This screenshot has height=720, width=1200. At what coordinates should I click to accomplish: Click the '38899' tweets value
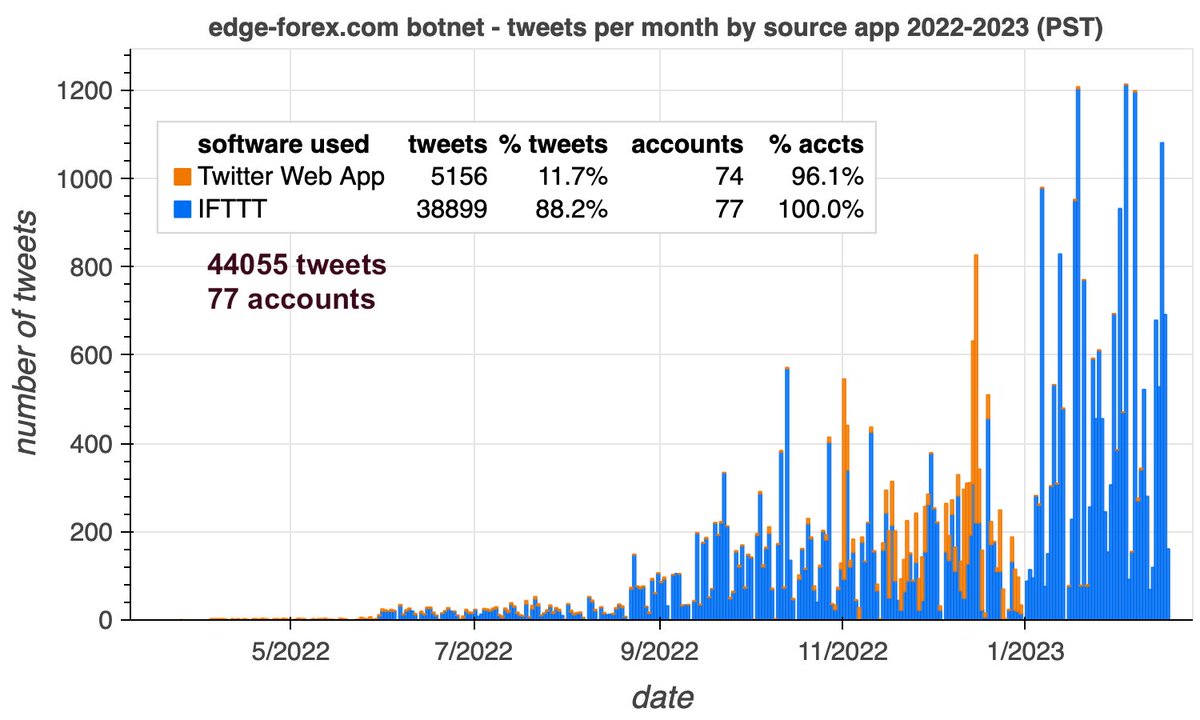[x=453, y=208]
